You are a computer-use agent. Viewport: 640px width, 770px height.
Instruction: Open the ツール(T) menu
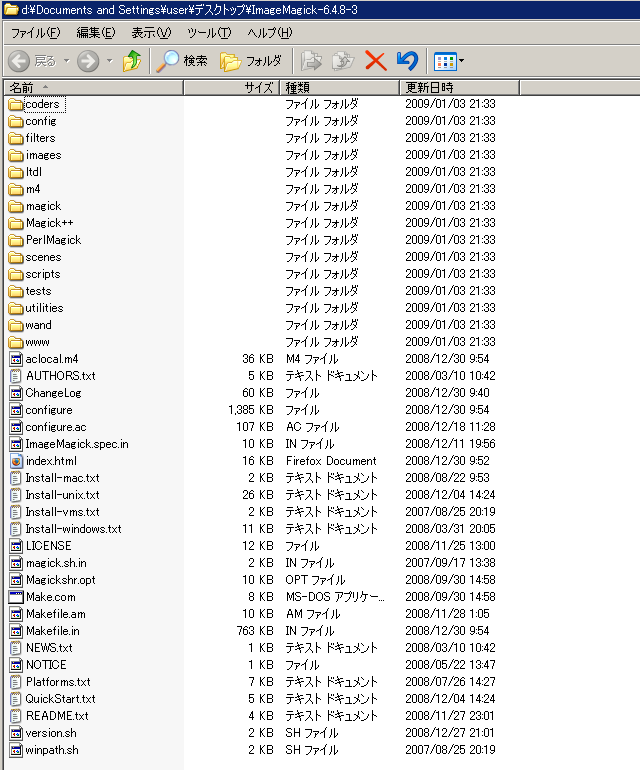coord(209,33)
